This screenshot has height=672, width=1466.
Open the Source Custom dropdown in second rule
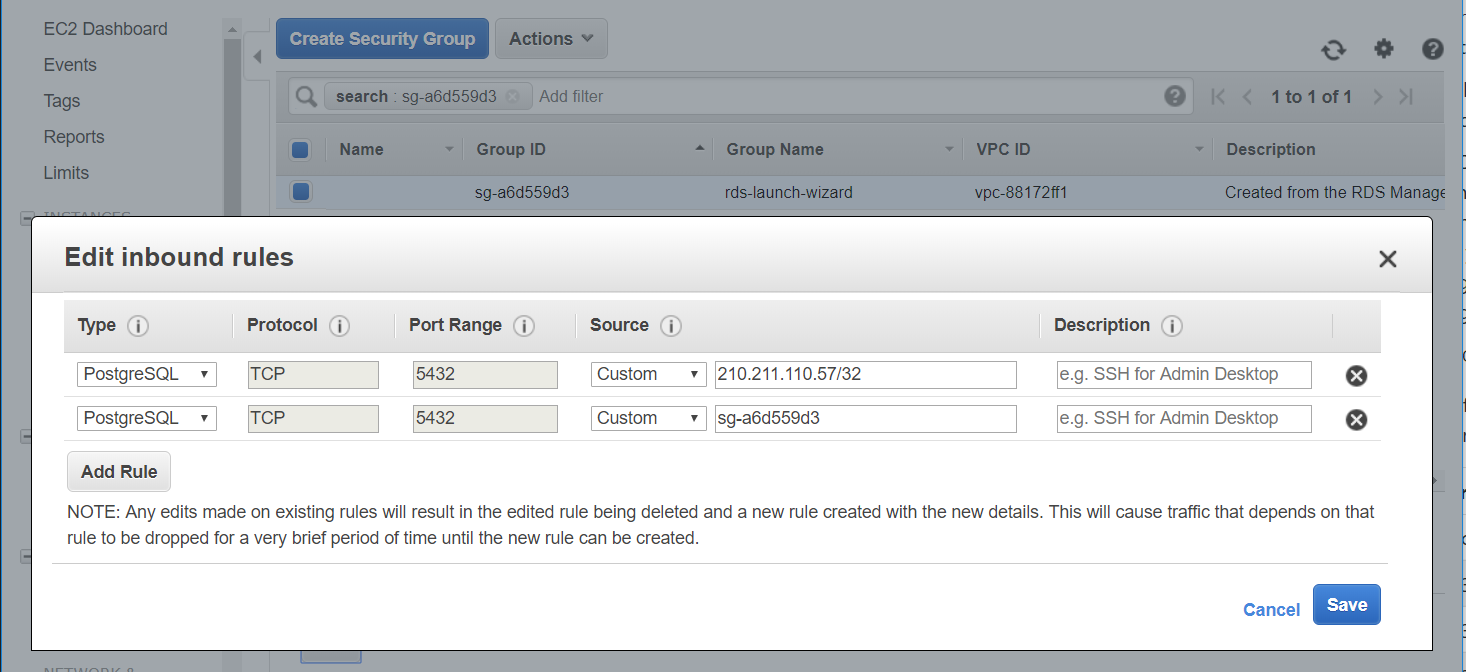coord(649,418)
